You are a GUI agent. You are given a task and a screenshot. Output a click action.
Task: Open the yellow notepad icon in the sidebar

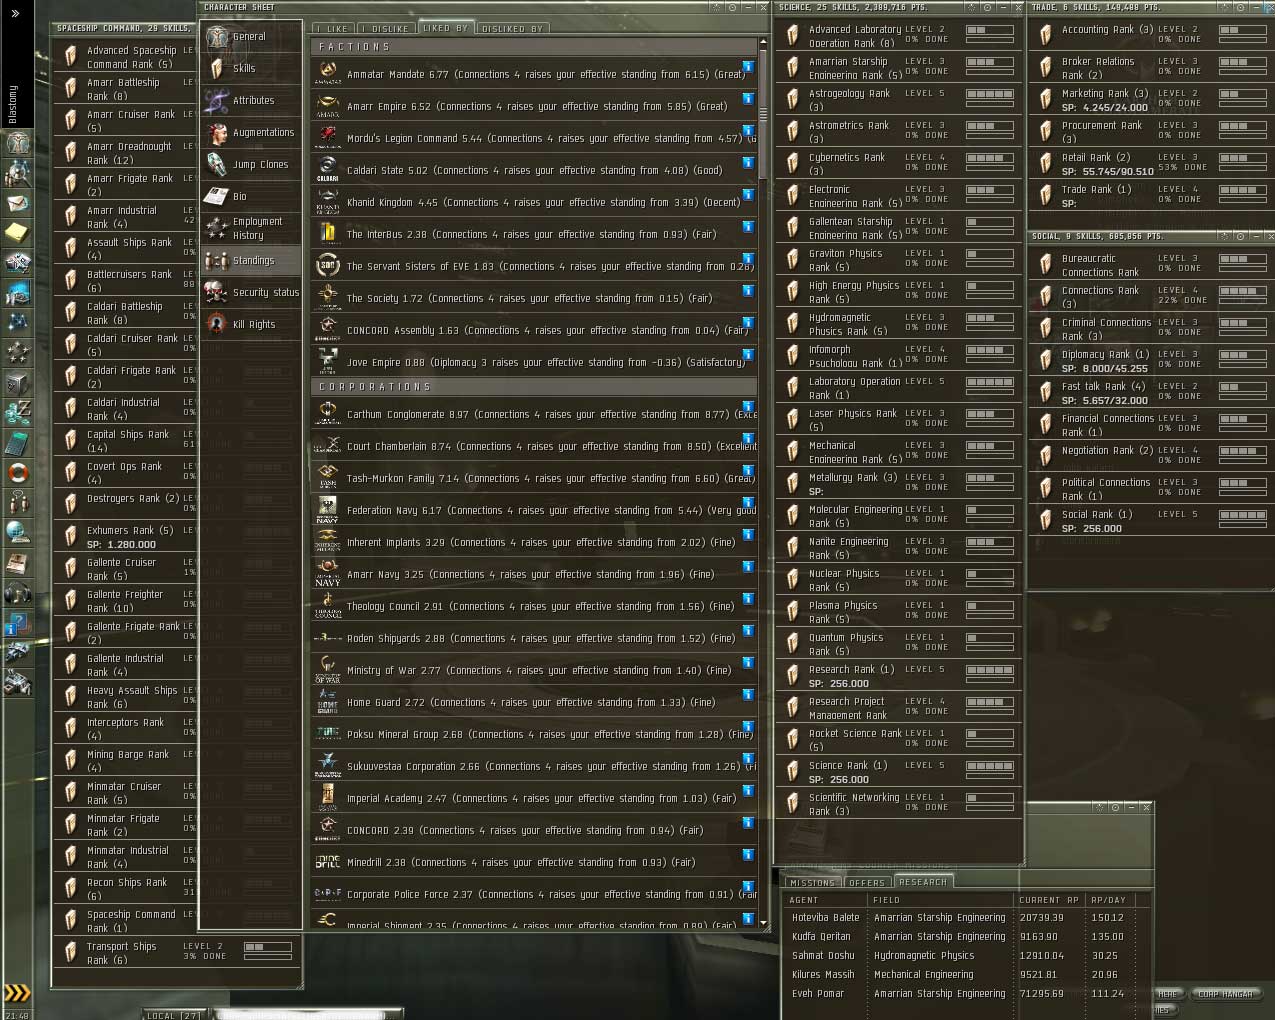pyautogui.click(x=17, y=233)
